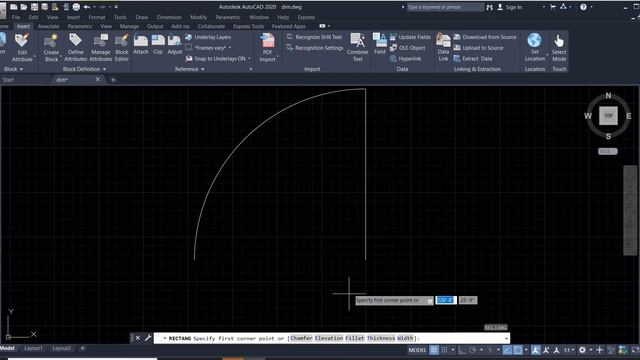Click the Create Block tool
Viewport: 640px width, 360px height.
coord(51,47)
